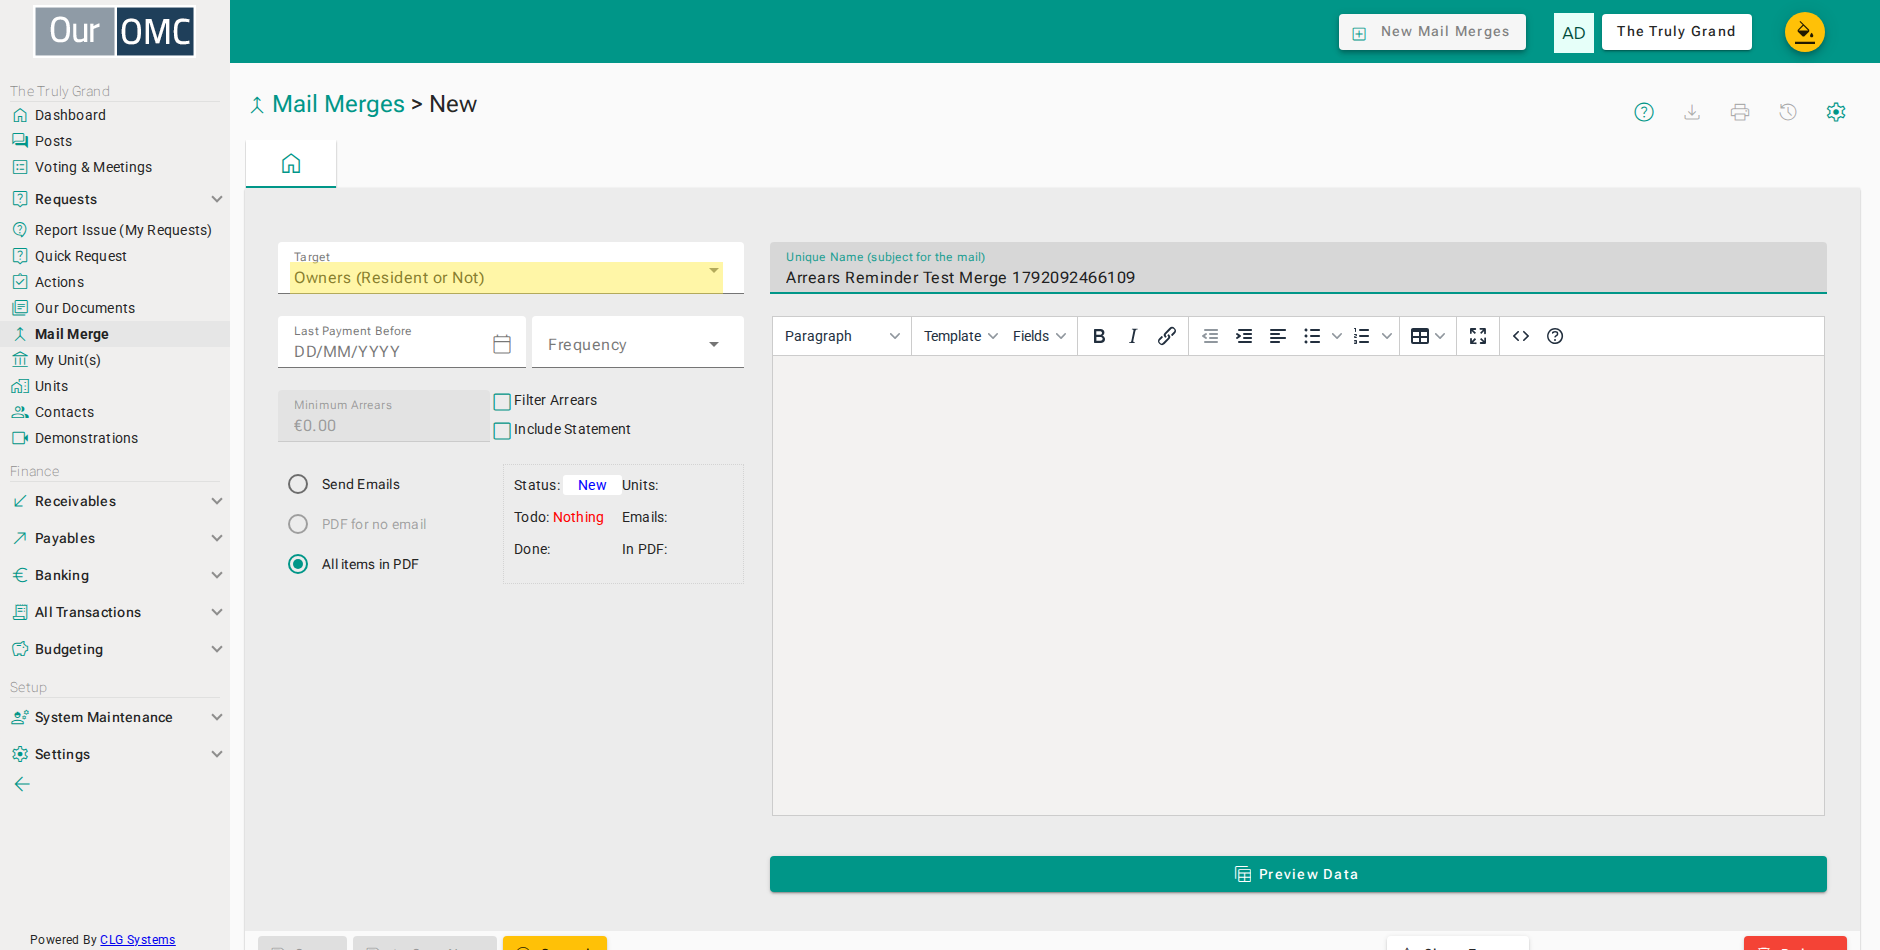
Task: Click the download icon at top
Action: (1692, 112)
